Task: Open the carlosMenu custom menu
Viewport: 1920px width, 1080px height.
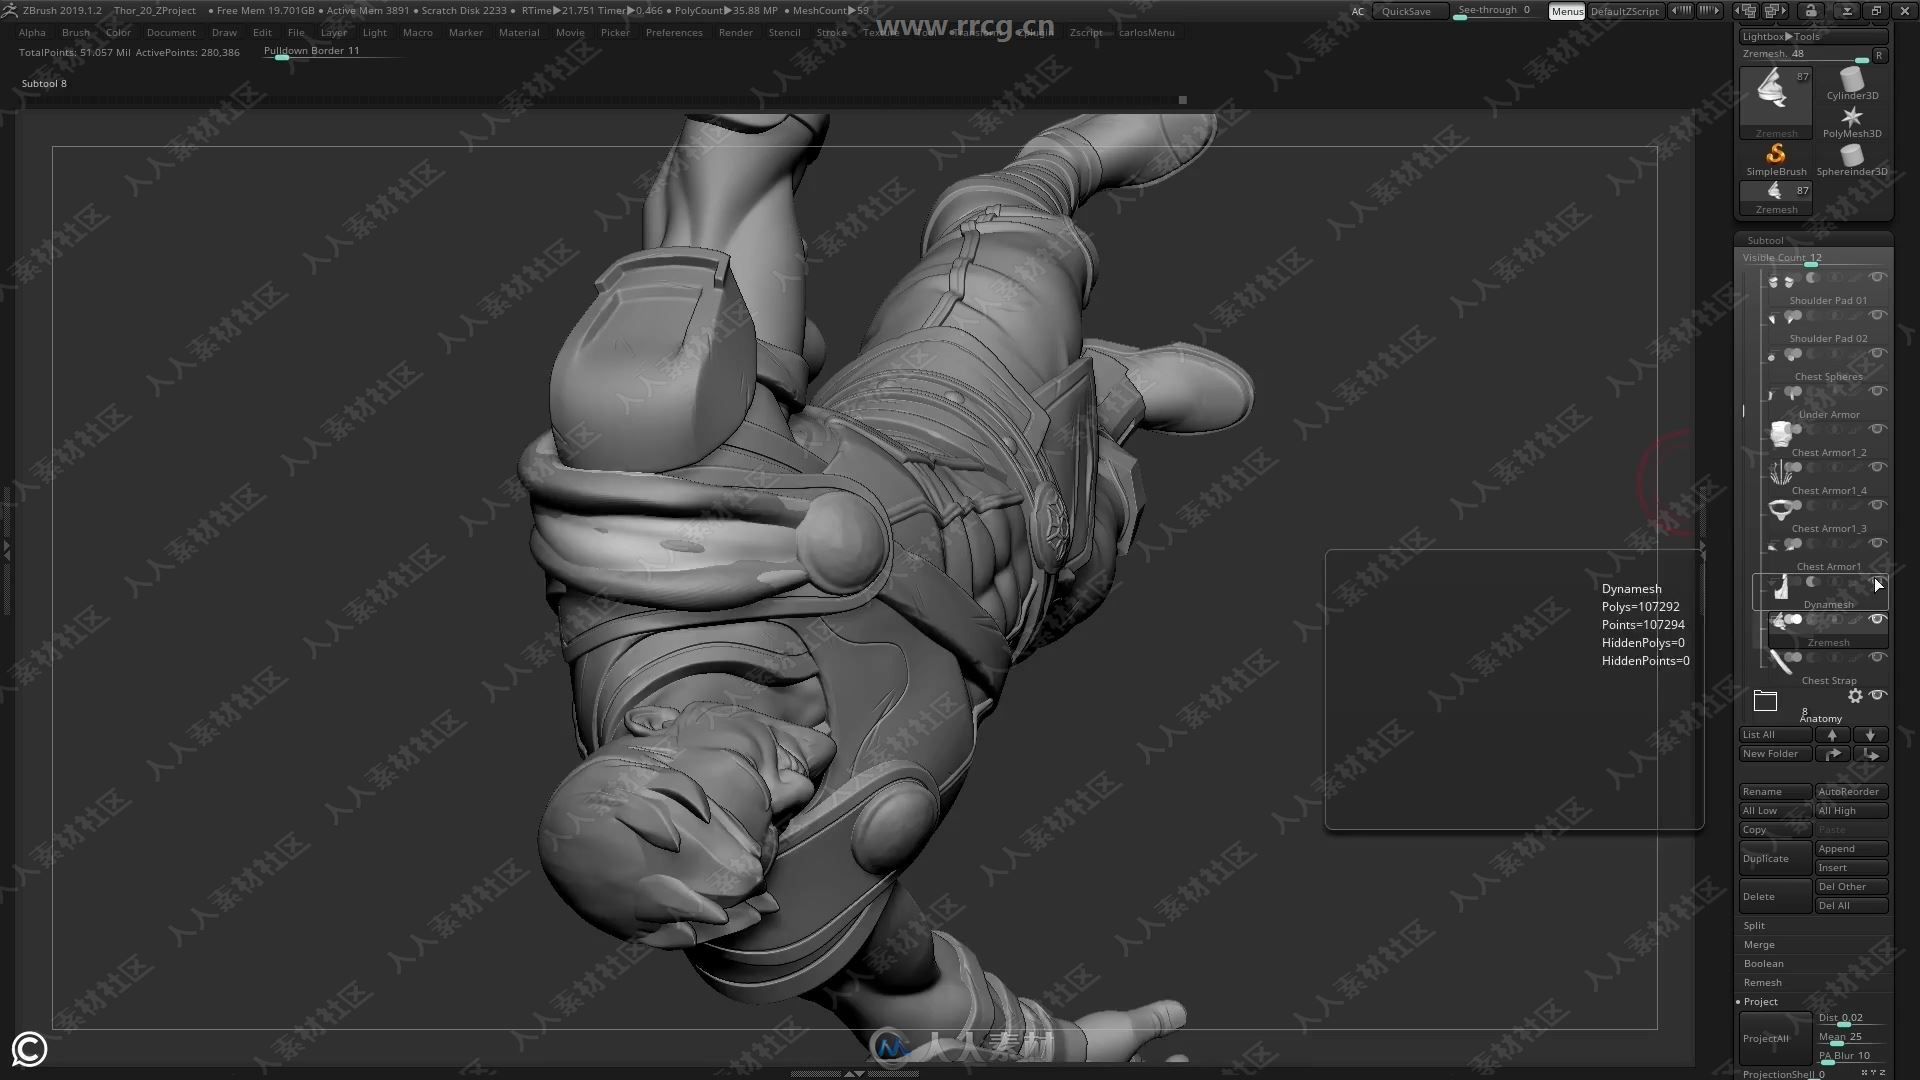Action: pos(1147,33)
